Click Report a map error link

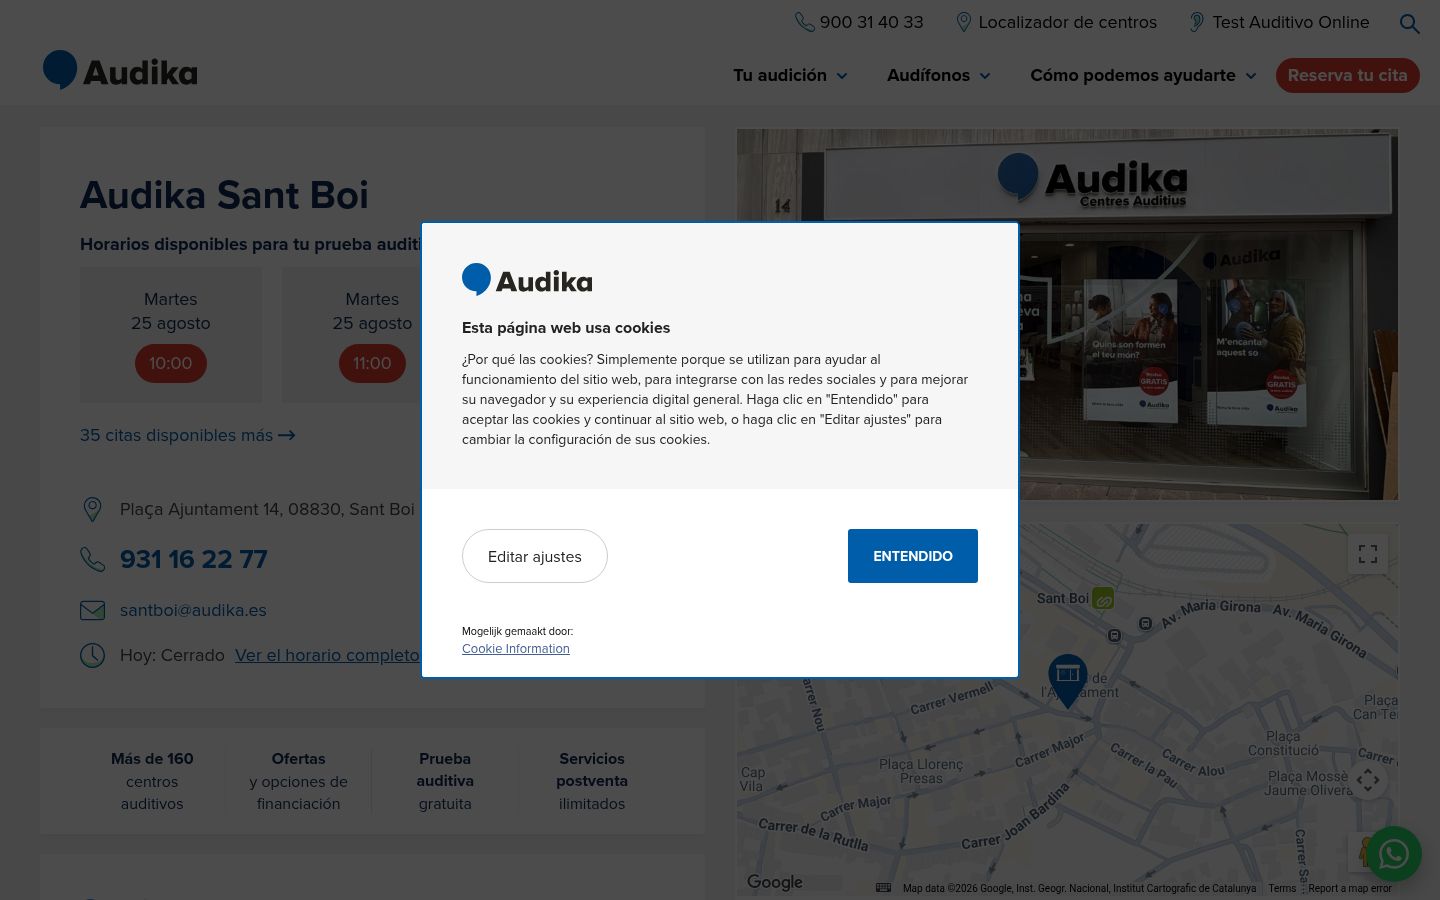[1349, 888]
